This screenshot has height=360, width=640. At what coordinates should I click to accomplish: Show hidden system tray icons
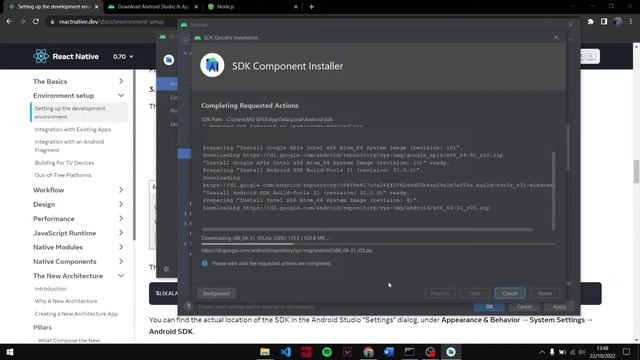(542, 352)
